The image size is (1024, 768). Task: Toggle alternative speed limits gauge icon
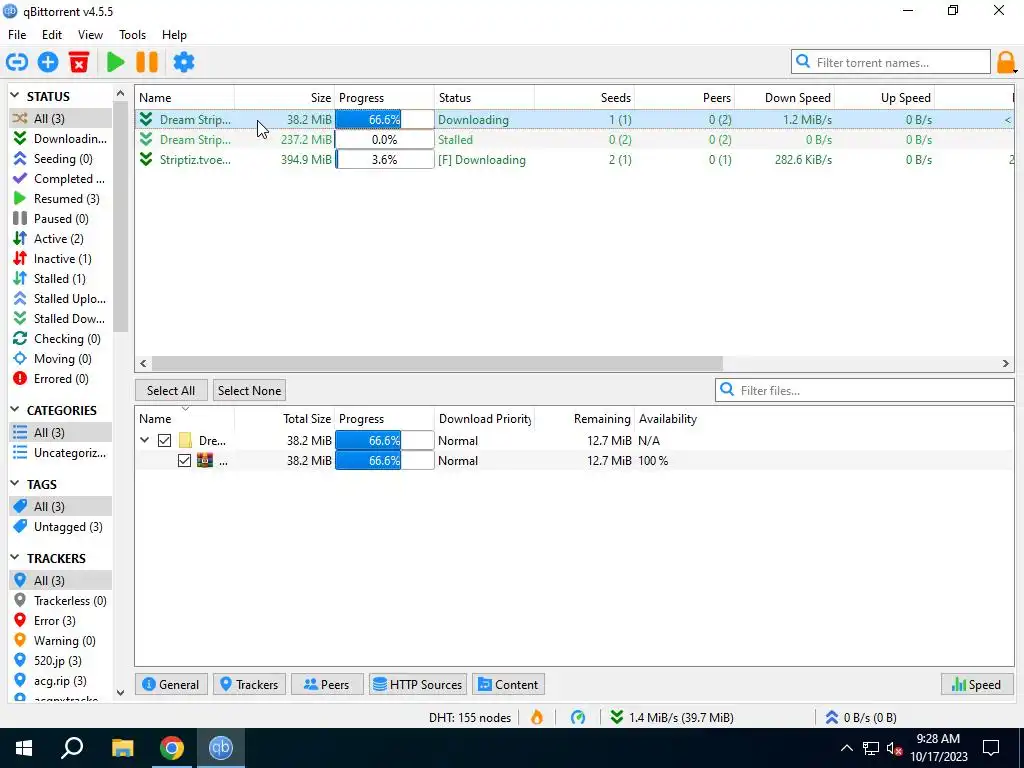(578, 717)
